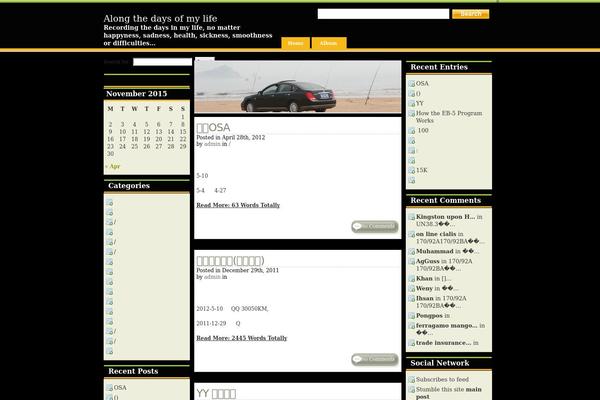The height and width of the screenshot is (400, 600).
Task: Click Read More: 2445 Words Totally
Action: click(241, 338)
